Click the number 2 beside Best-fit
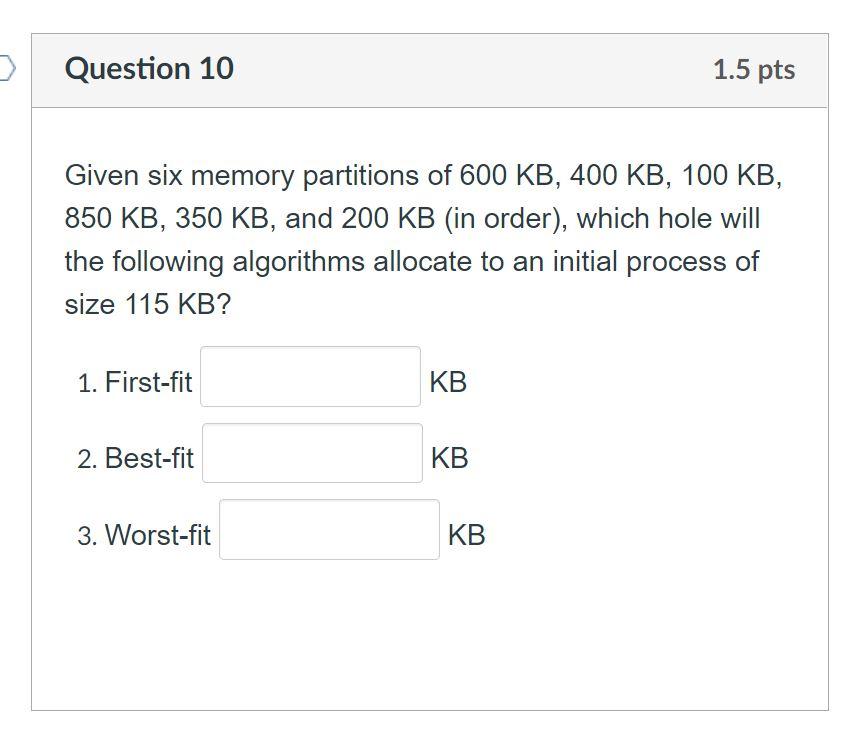 tap(87, 460)
